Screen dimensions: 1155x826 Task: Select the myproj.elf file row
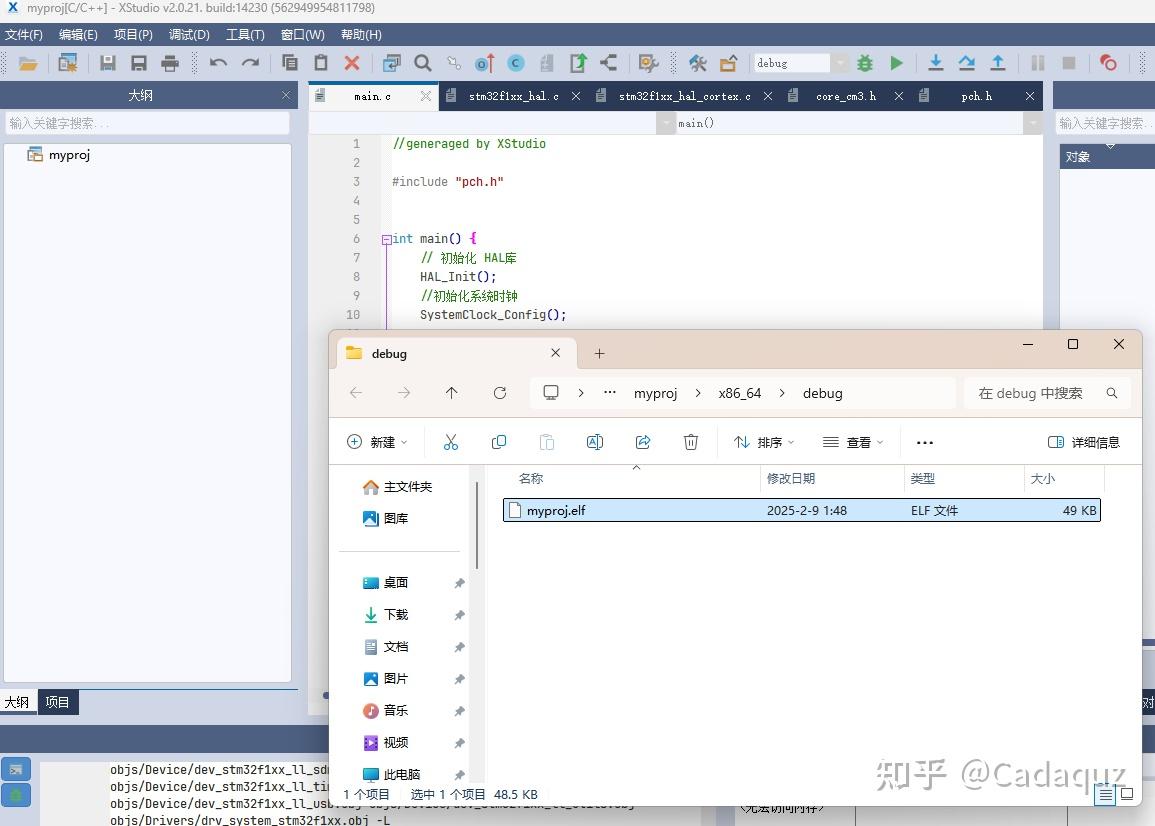[x=801, y=510]
